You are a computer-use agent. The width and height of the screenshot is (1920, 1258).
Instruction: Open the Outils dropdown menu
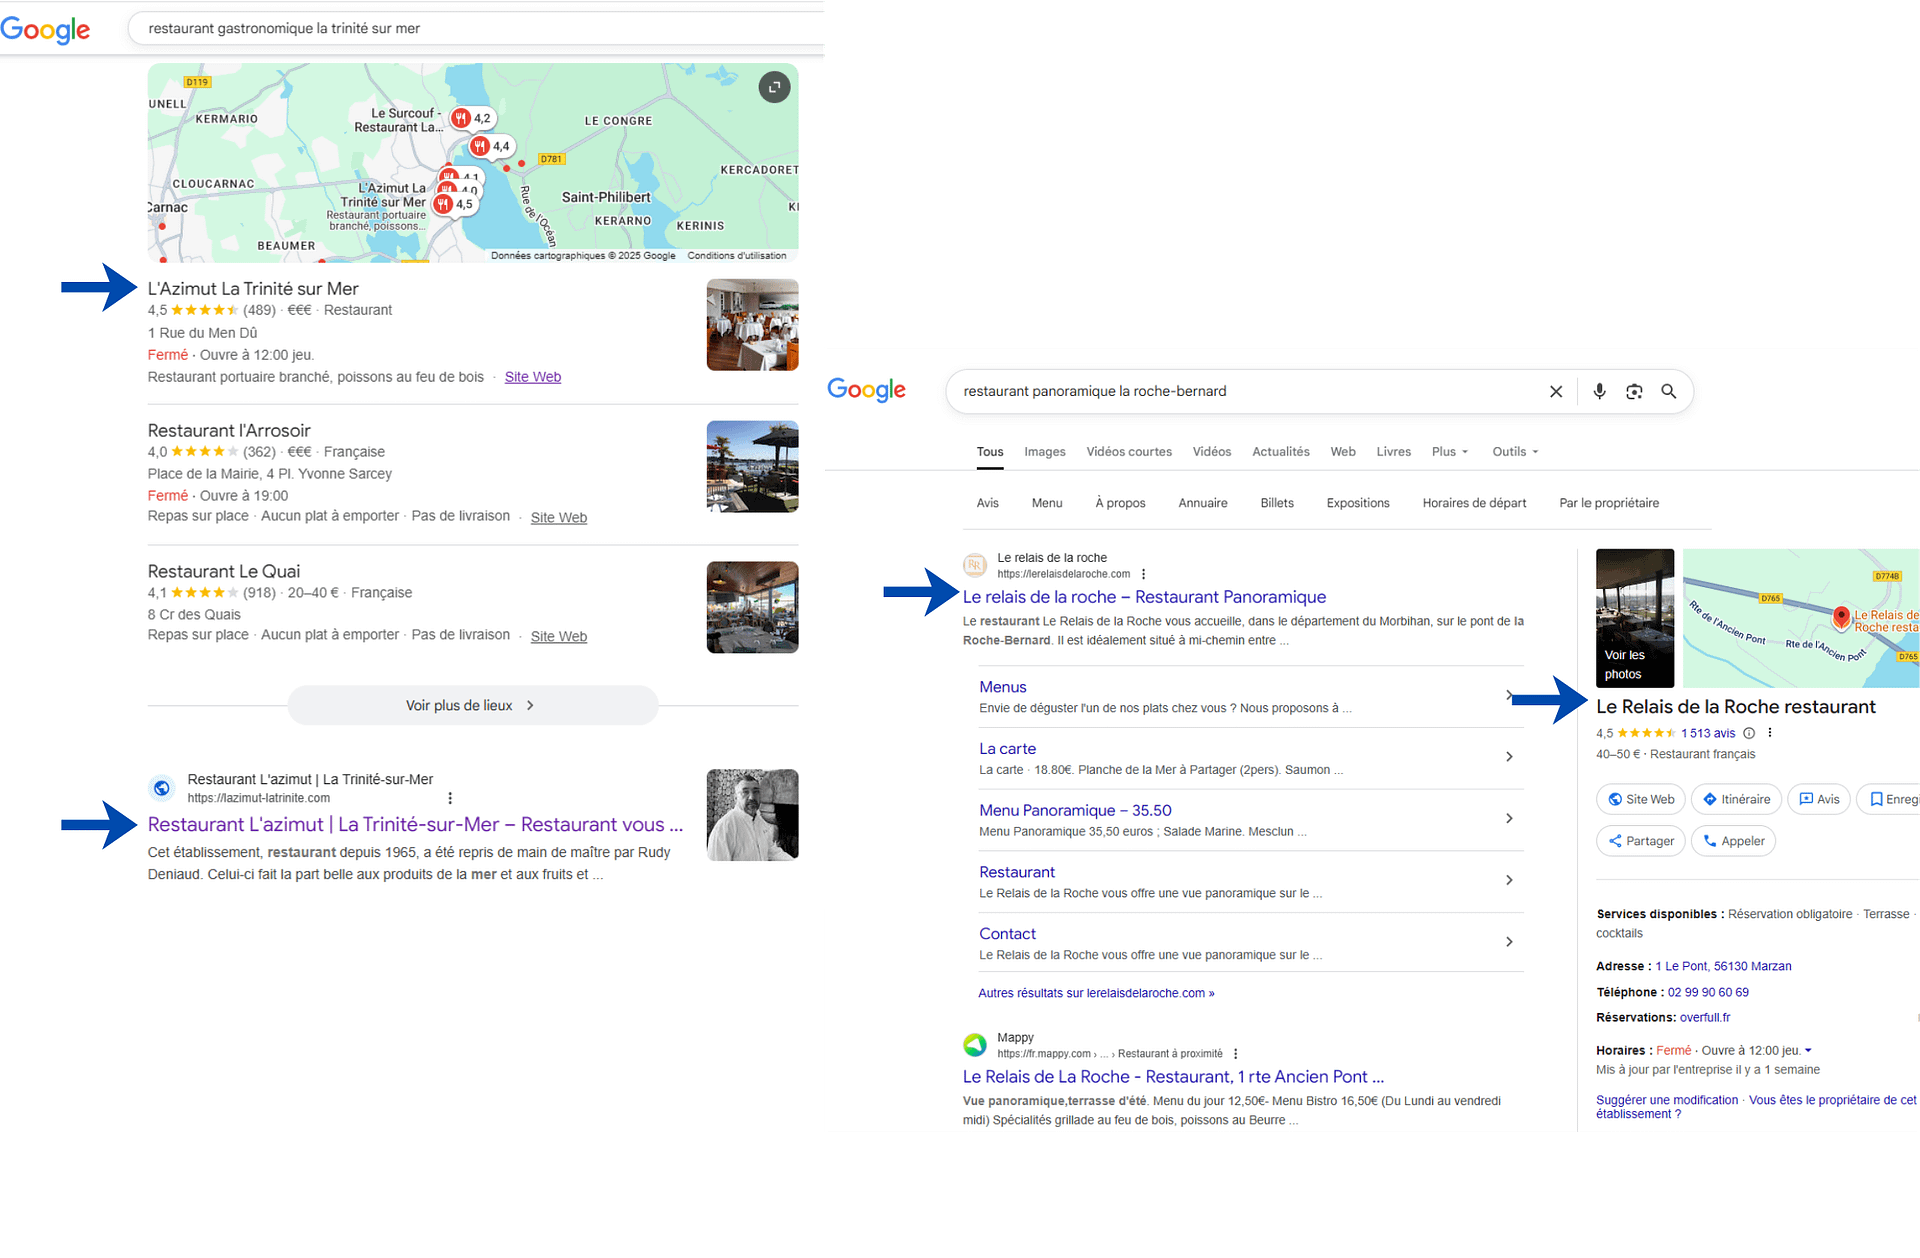point(1514,452)
